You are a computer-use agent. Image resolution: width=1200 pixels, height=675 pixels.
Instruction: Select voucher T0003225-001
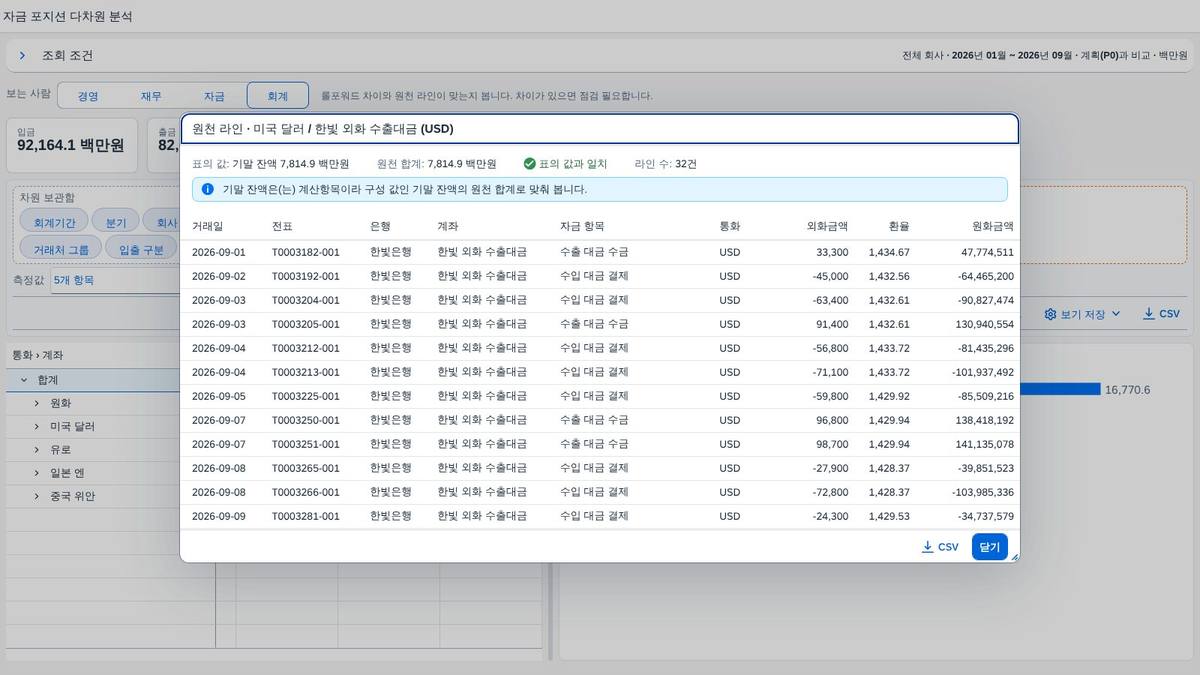coord(305,396)
